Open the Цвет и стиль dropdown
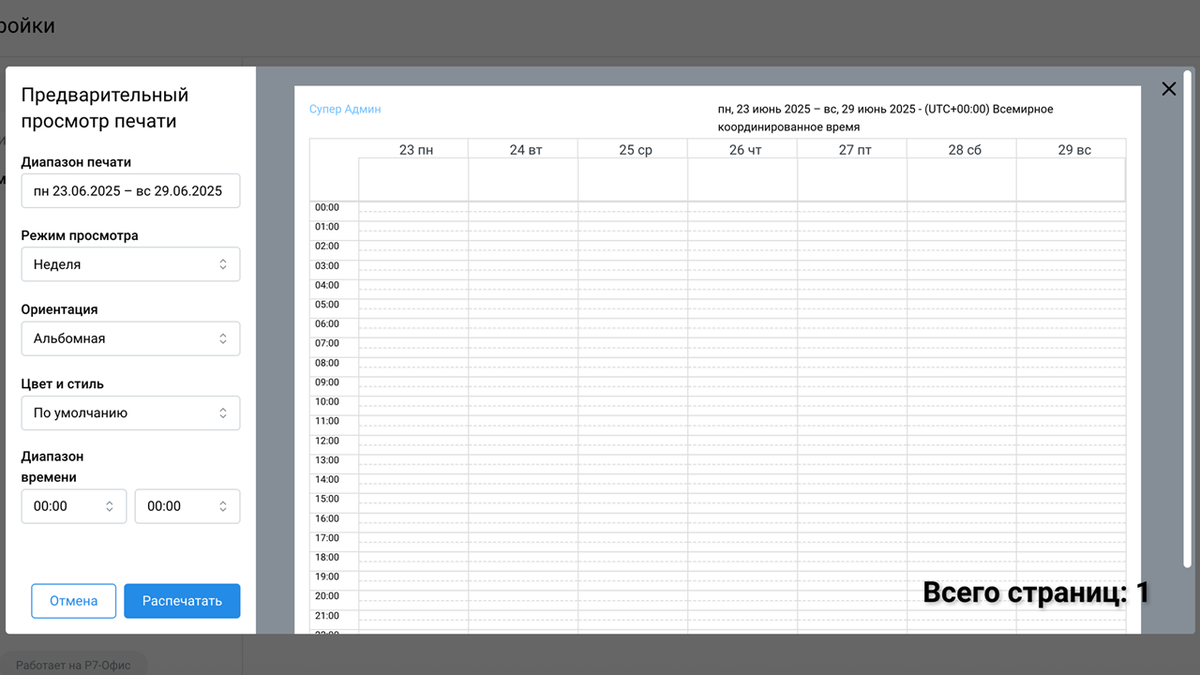Viewport: 1200px width, 675px height. pos(131,413)
